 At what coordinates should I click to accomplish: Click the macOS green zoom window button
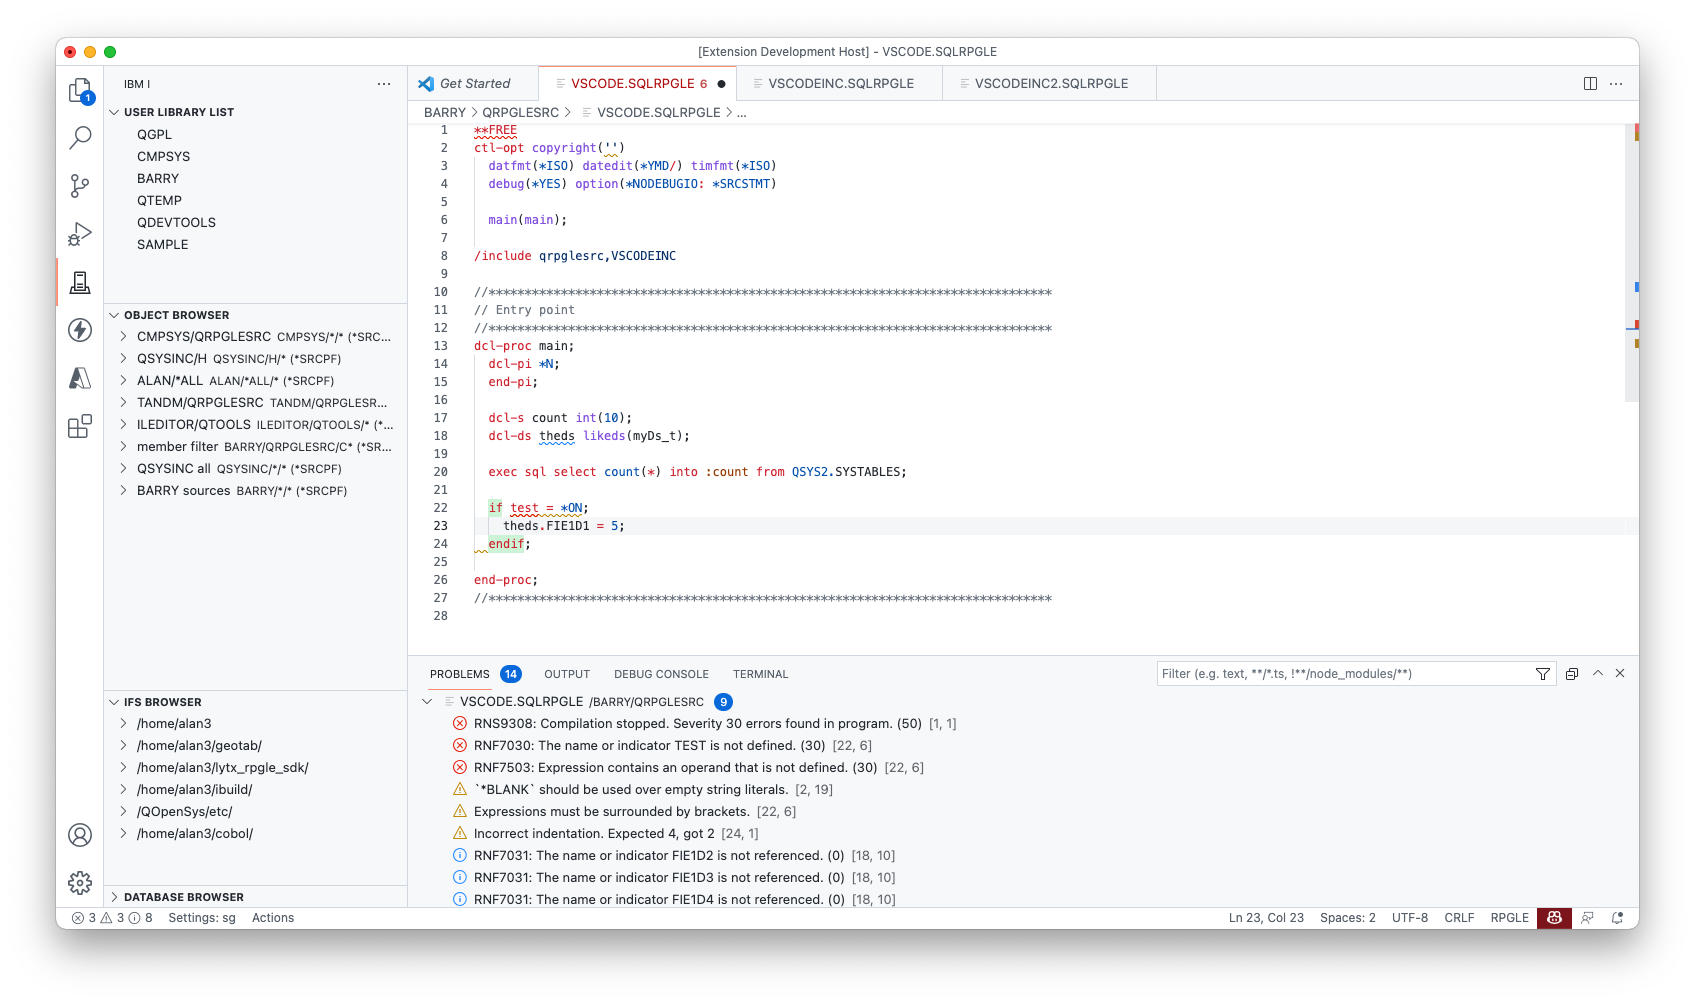(110, 52)
